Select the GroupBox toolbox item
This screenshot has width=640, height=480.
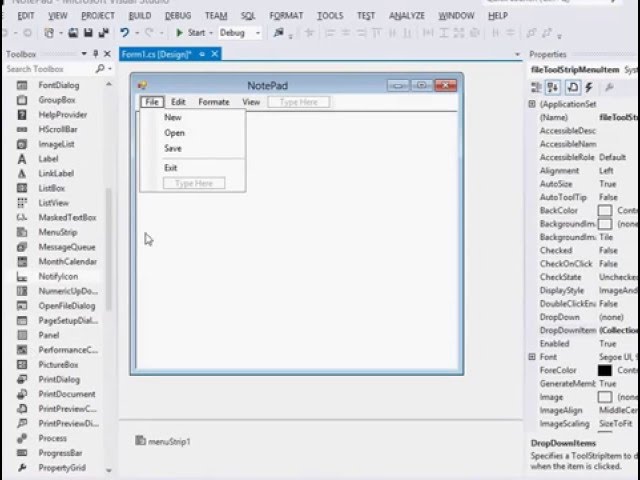point(53,100)
